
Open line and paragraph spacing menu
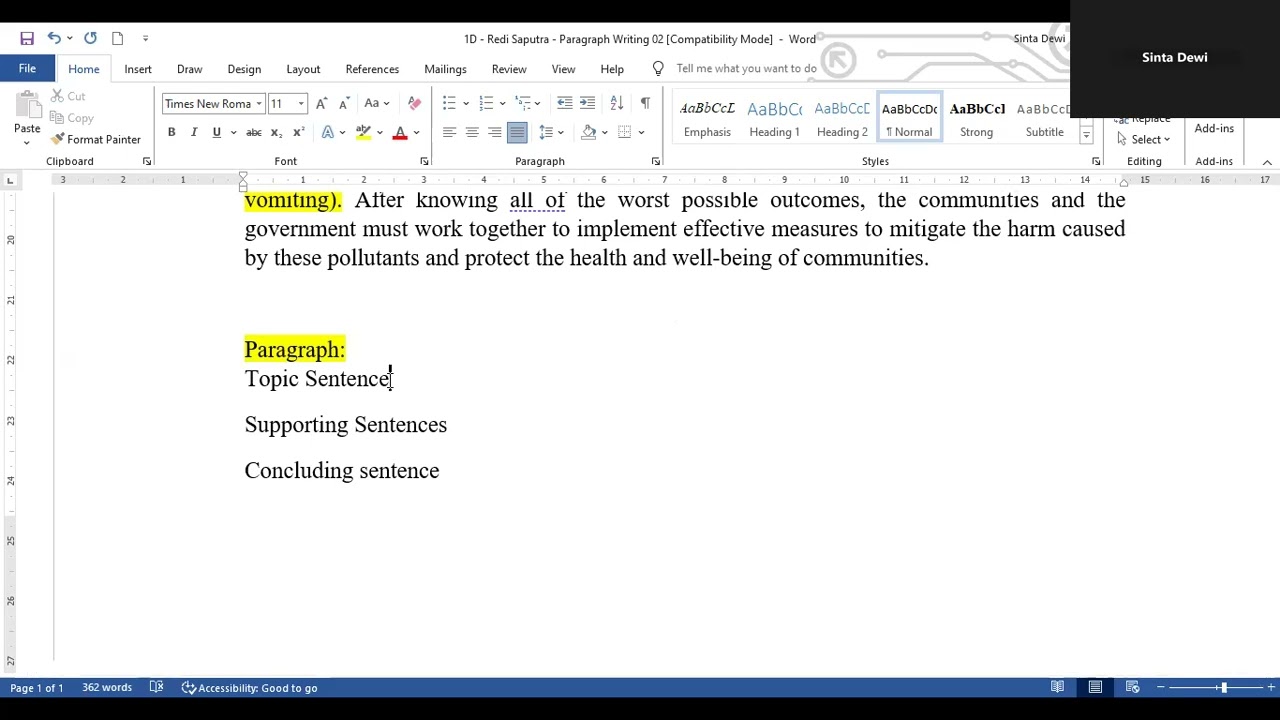pyautogui.click(x=550, y=132)
